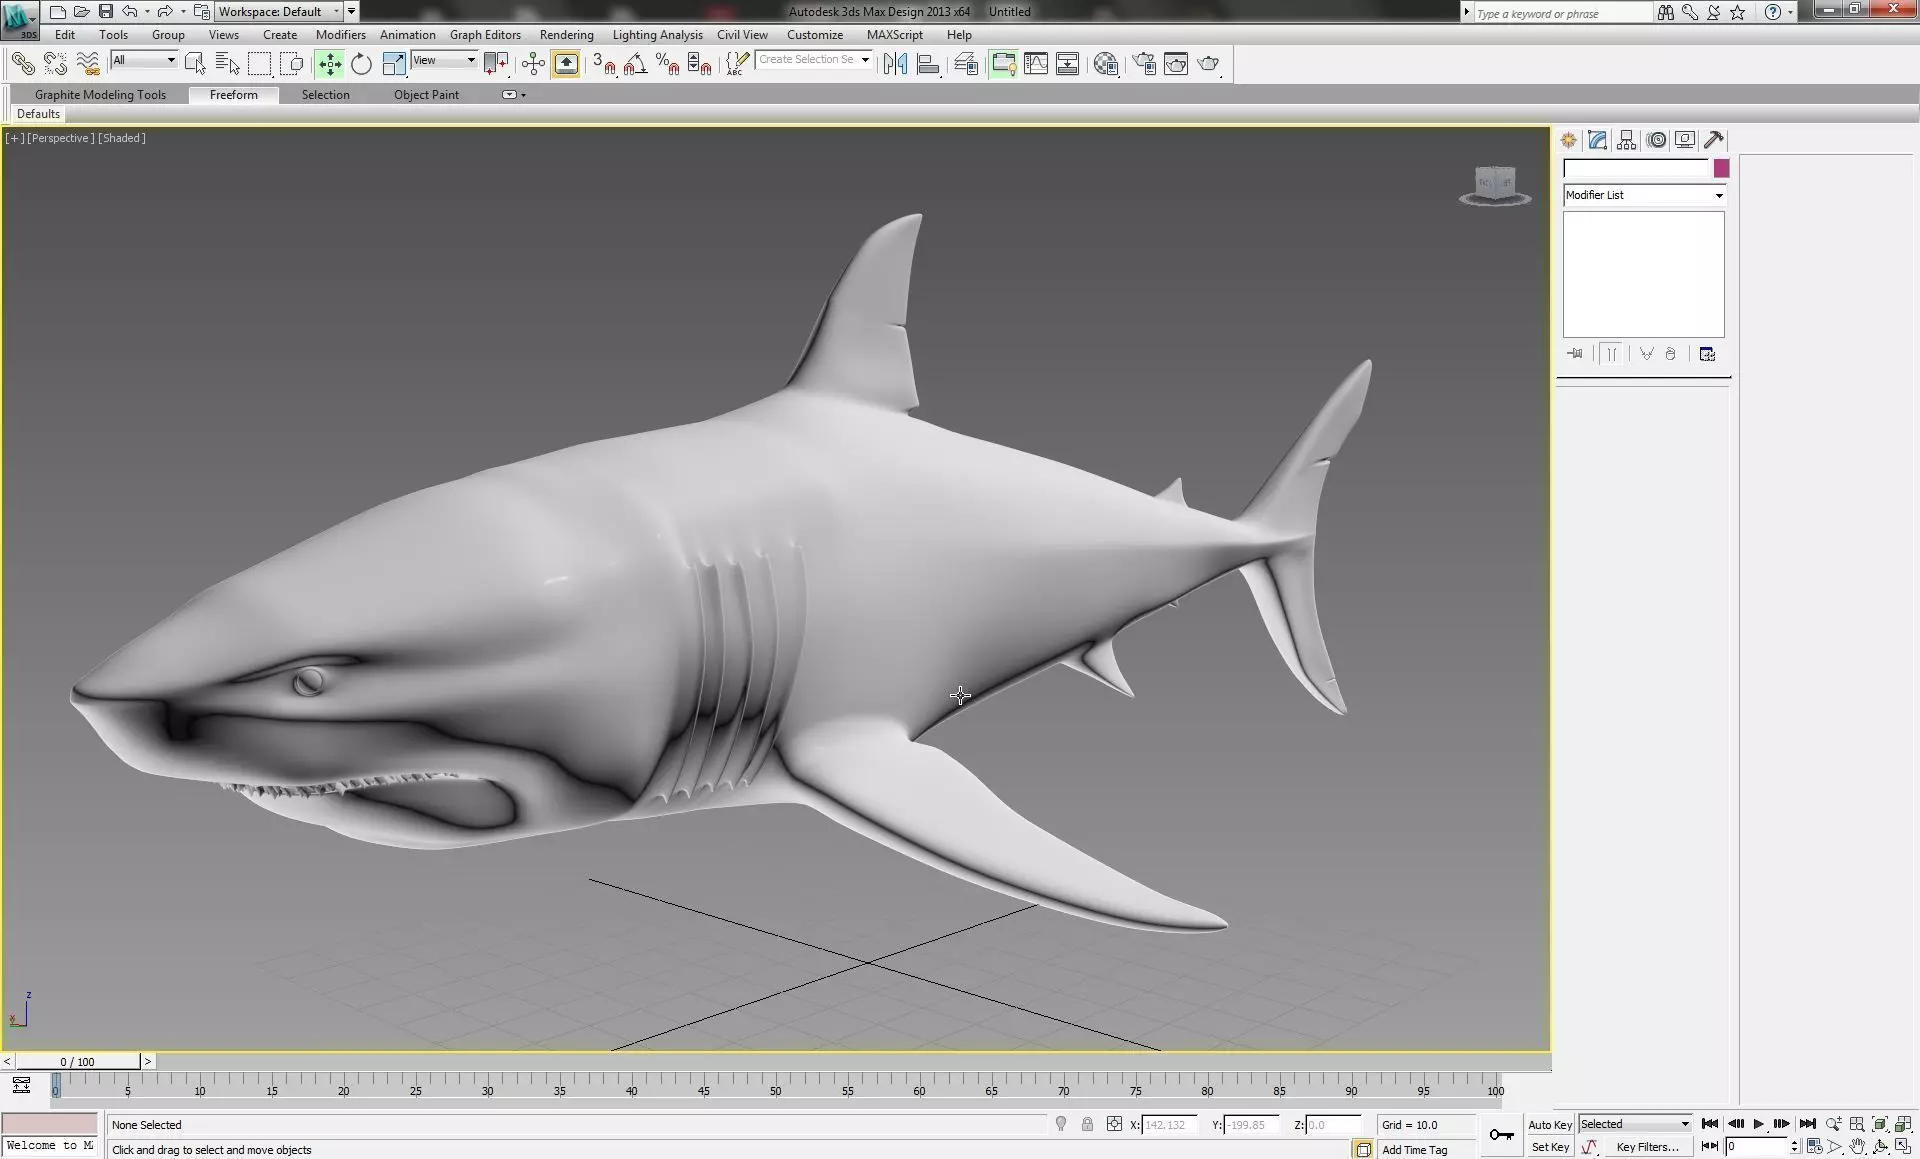1920x1159 pixels.
Task: Open the Utilities hammer panel tab
Action: point(1714,140)
